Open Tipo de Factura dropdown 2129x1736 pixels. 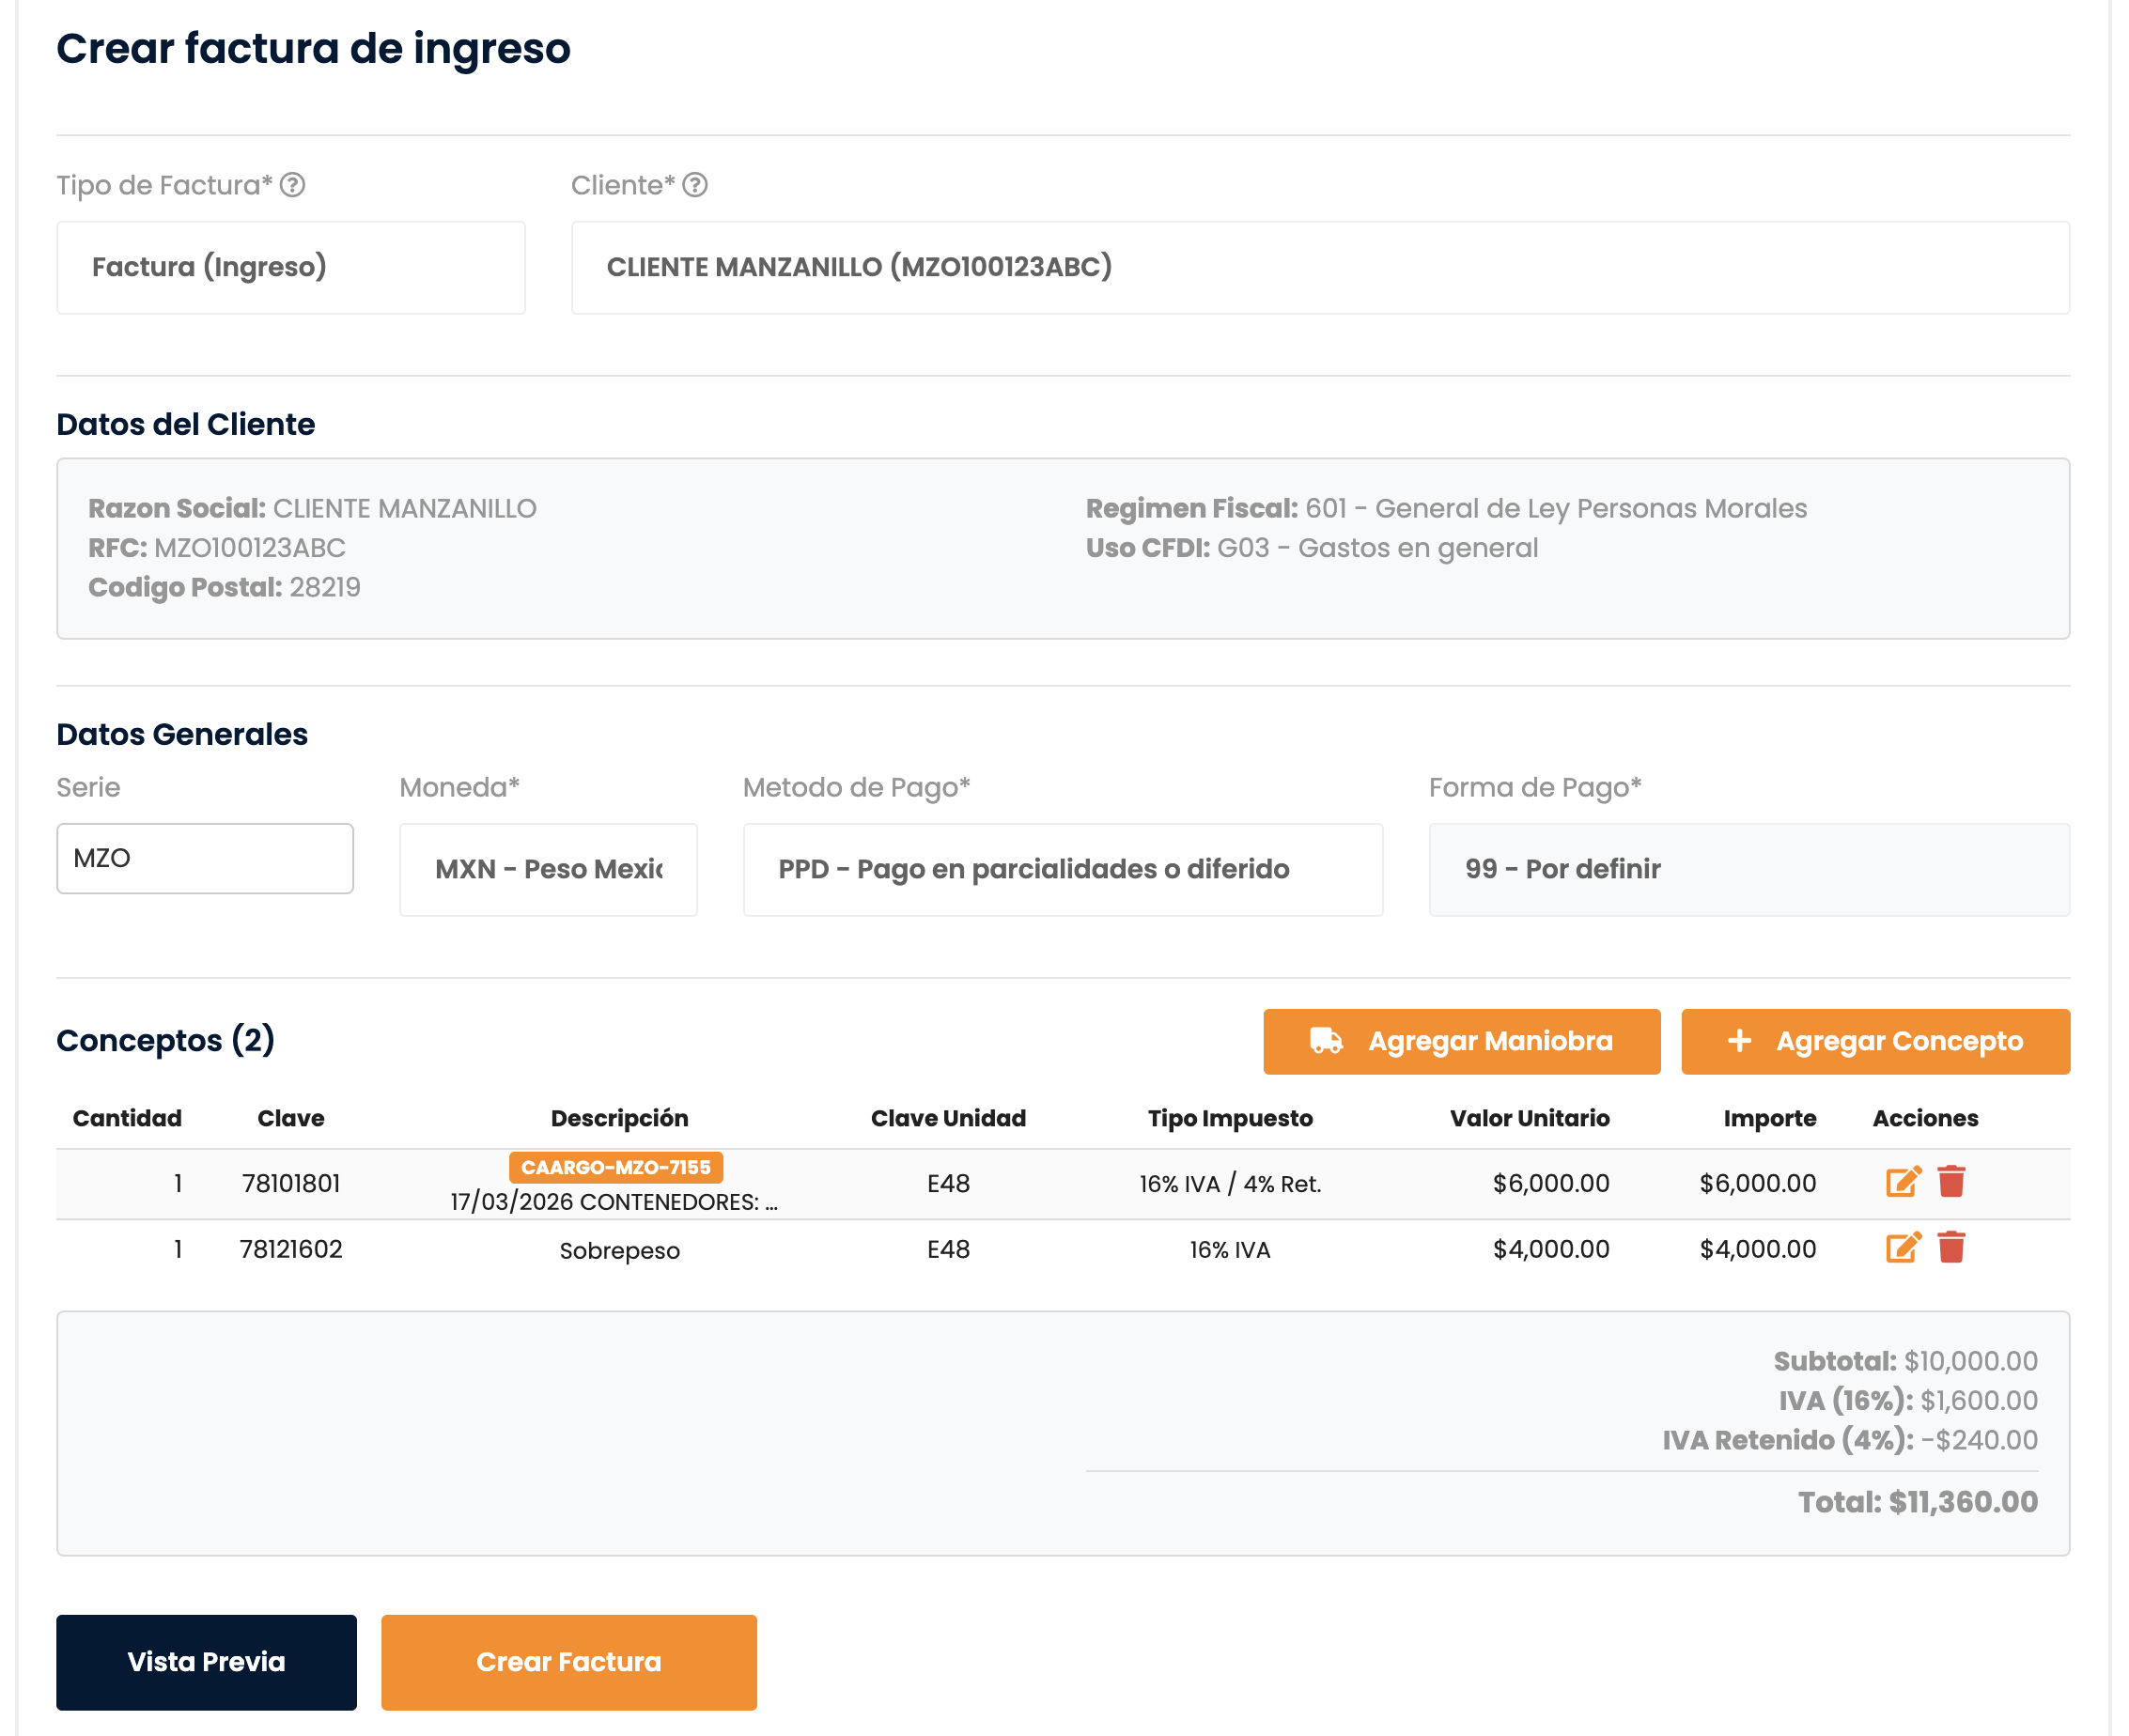point(290,267)
